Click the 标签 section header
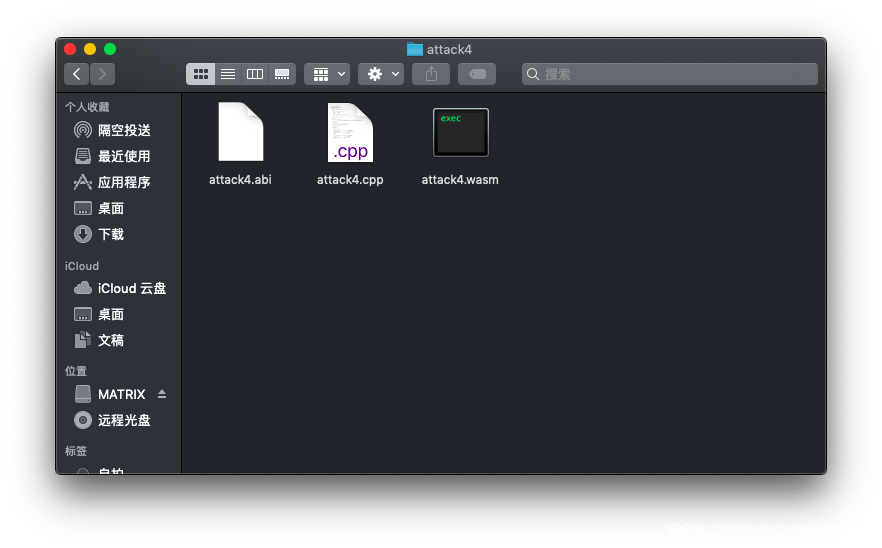Viewport: 882px width, 548px height. [x=76, y=451]
